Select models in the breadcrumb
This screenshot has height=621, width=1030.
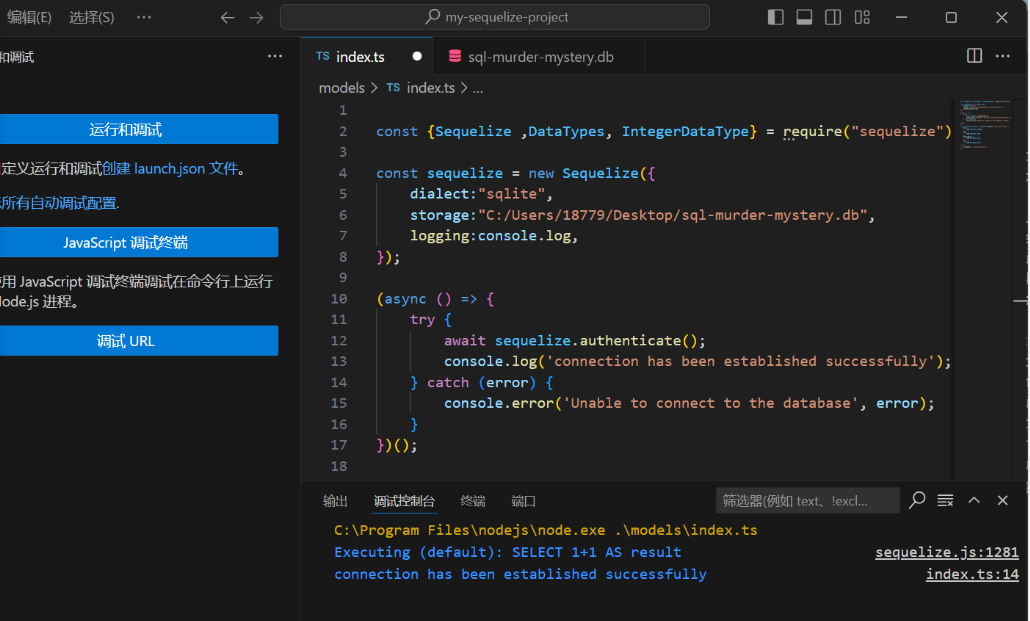pos(342,88)
